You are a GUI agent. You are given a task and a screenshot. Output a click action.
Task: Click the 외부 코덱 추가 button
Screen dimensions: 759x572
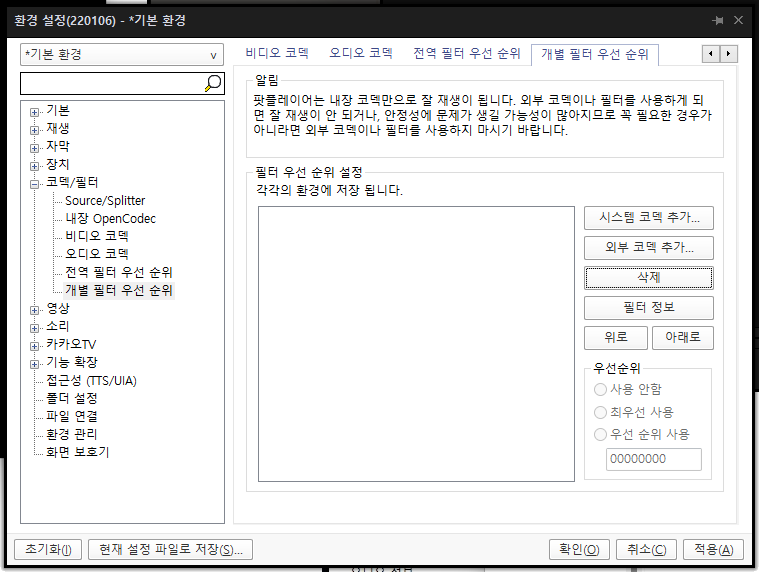pos(649,248)
